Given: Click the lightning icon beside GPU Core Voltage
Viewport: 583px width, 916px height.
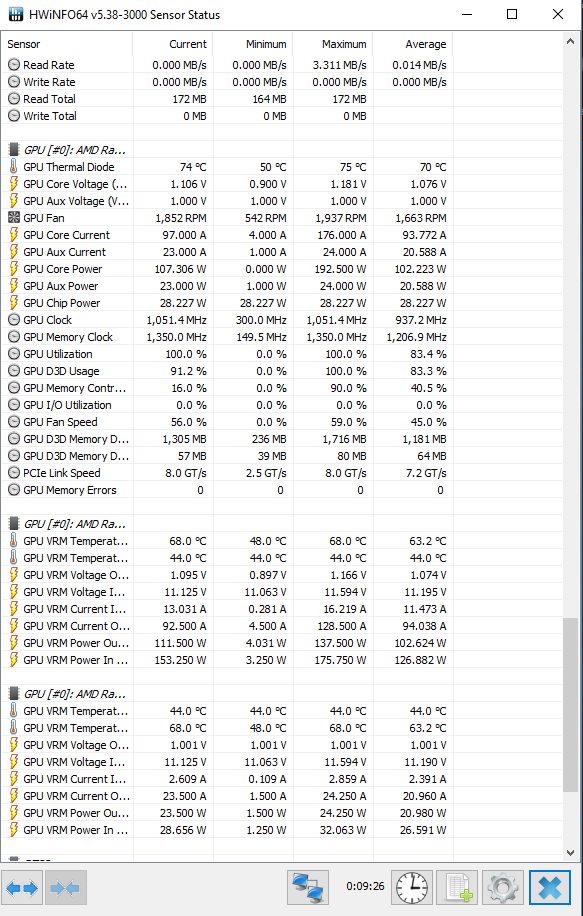Looking at the screenshot, I should [x=13, y=183].
